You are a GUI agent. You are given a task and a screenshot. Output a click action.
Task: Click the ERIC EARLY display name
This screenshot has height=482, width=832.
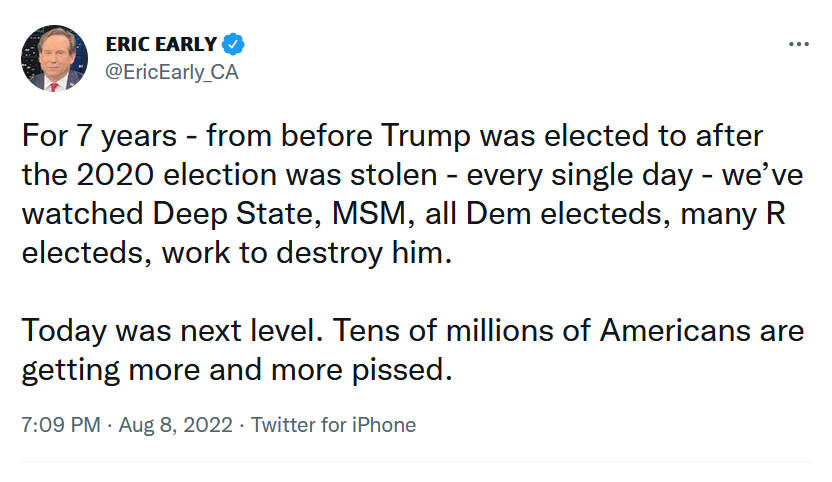click(x=161, y=44)
